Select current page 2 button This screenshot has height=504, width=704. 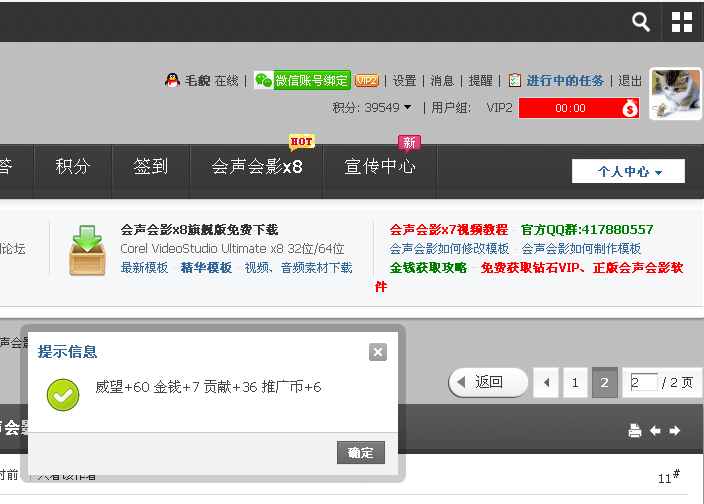pos(605,383)
